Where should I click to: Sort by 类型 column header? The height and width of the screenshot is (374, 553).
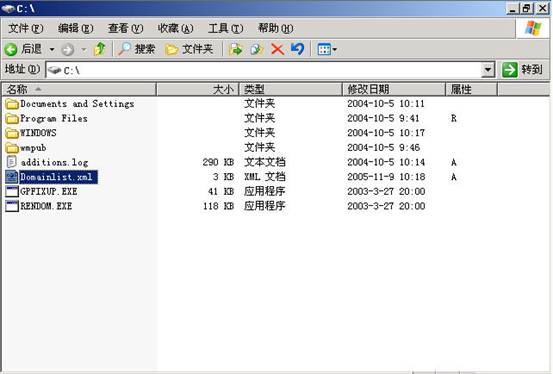coord(291,89)
